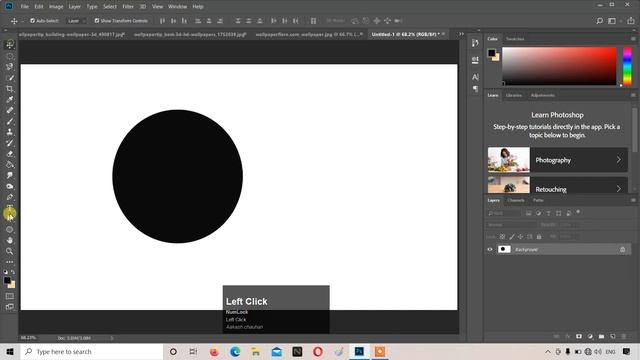Open the Search icon in options bar
This screenshot has width=640, height=360.
599,21
